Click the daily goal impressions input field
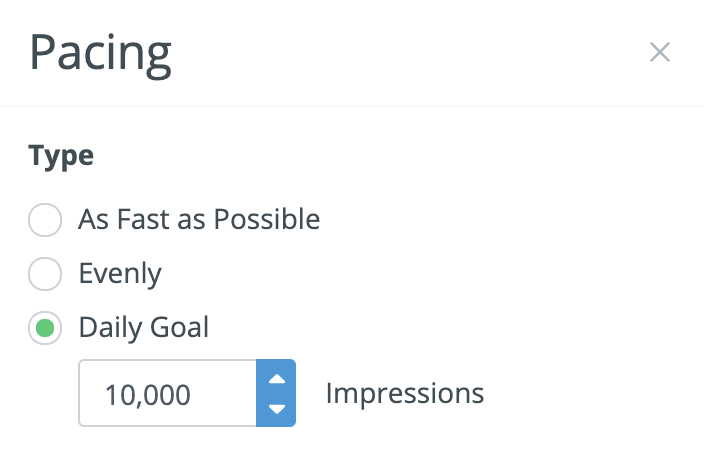 [x=168, y=393]
